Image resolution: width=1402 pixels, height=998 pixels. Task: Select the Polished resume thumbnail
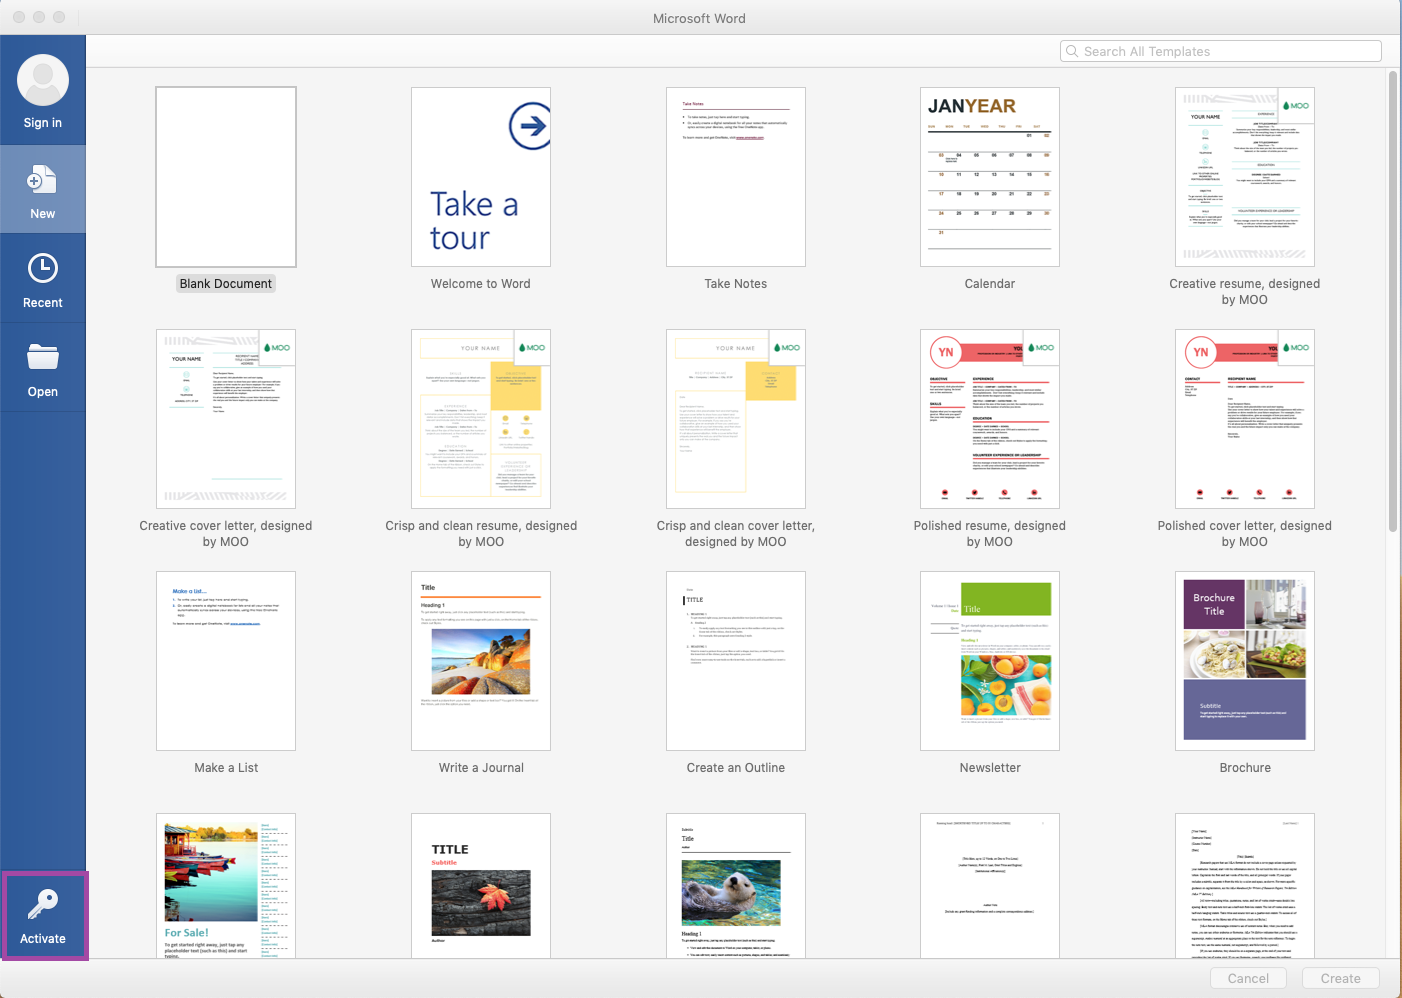(990, 419)
